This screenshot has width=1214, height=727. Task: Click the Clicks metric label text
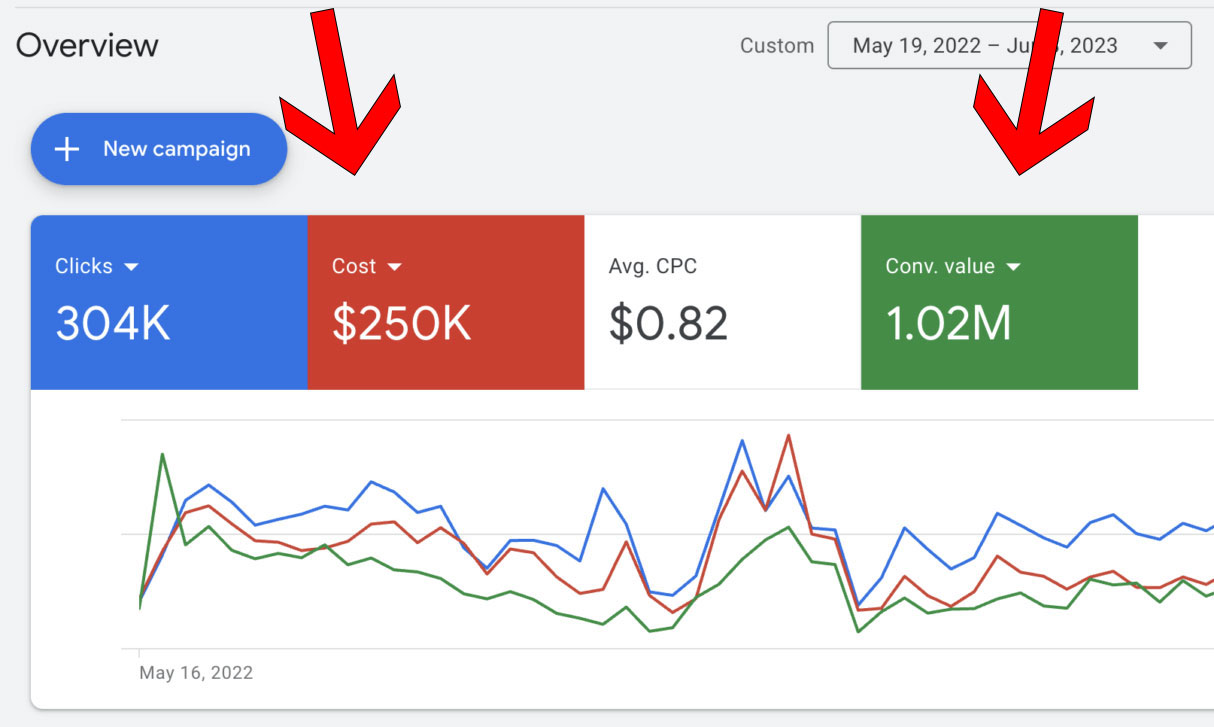click(x=83, y=267)
